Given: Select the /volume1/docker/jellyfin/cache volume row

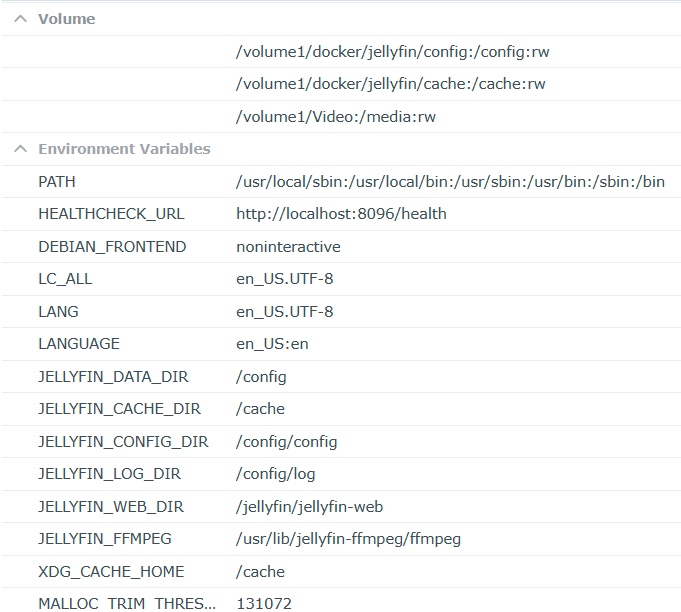Looking at the screenshot, I should (391, 84).
